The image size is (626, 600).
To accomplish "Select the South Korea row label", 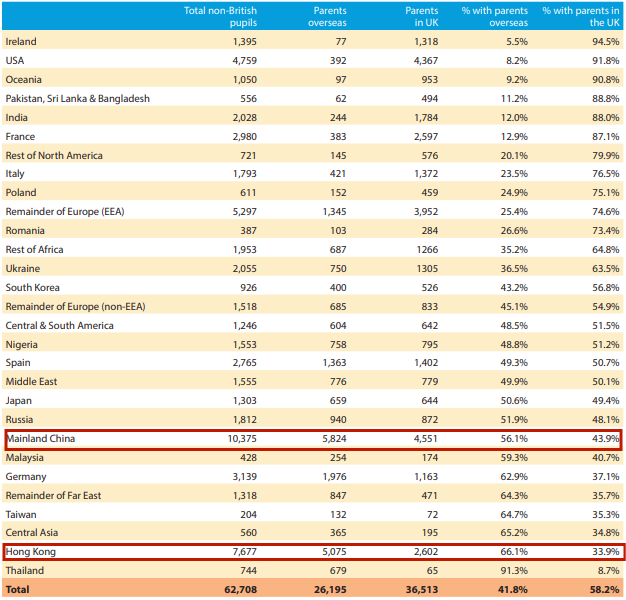I will click(32, 287).
